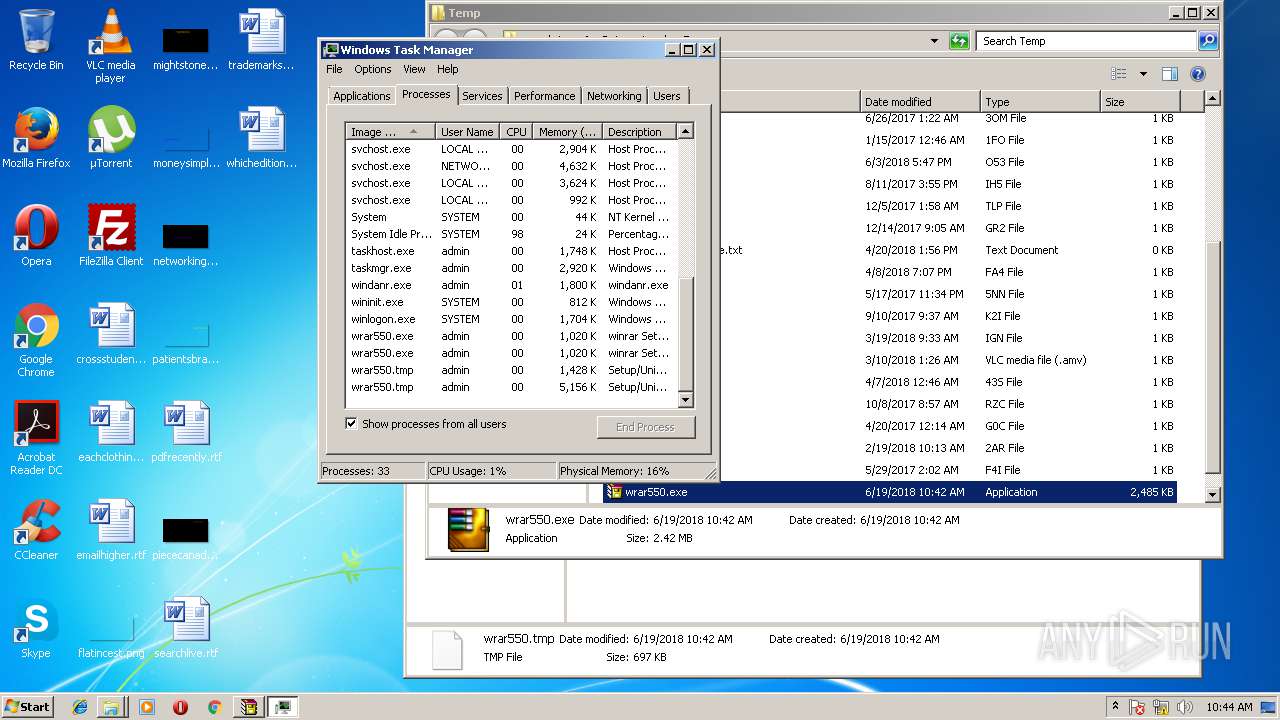Sort processes by Image Name column

coord(390,132)
